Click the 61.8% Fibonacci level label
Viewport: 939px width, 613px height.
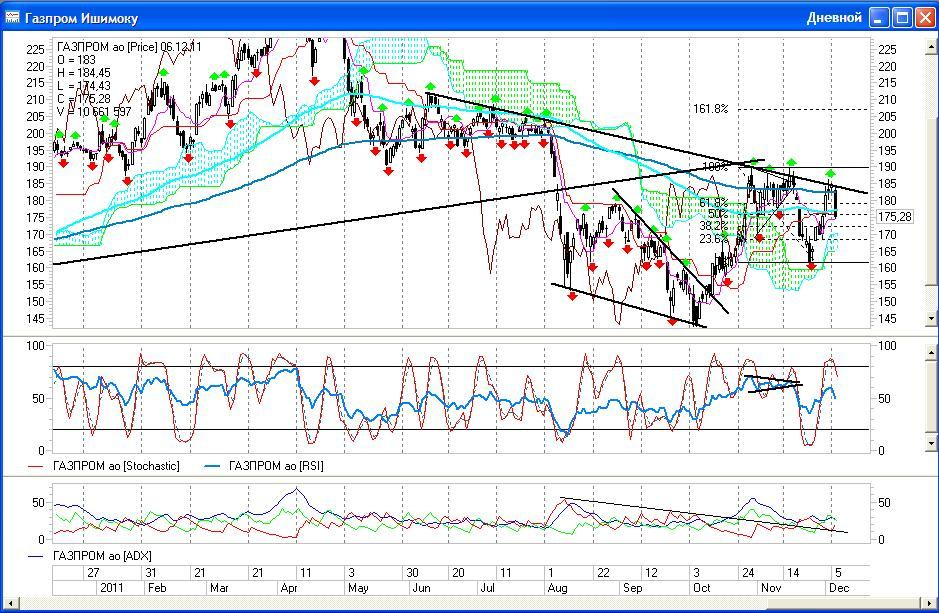[713, 203]
